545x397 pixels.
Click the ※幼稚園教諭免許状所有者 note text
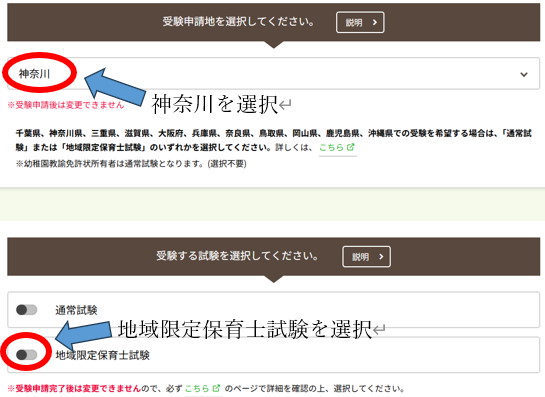(x=131, y=163)
